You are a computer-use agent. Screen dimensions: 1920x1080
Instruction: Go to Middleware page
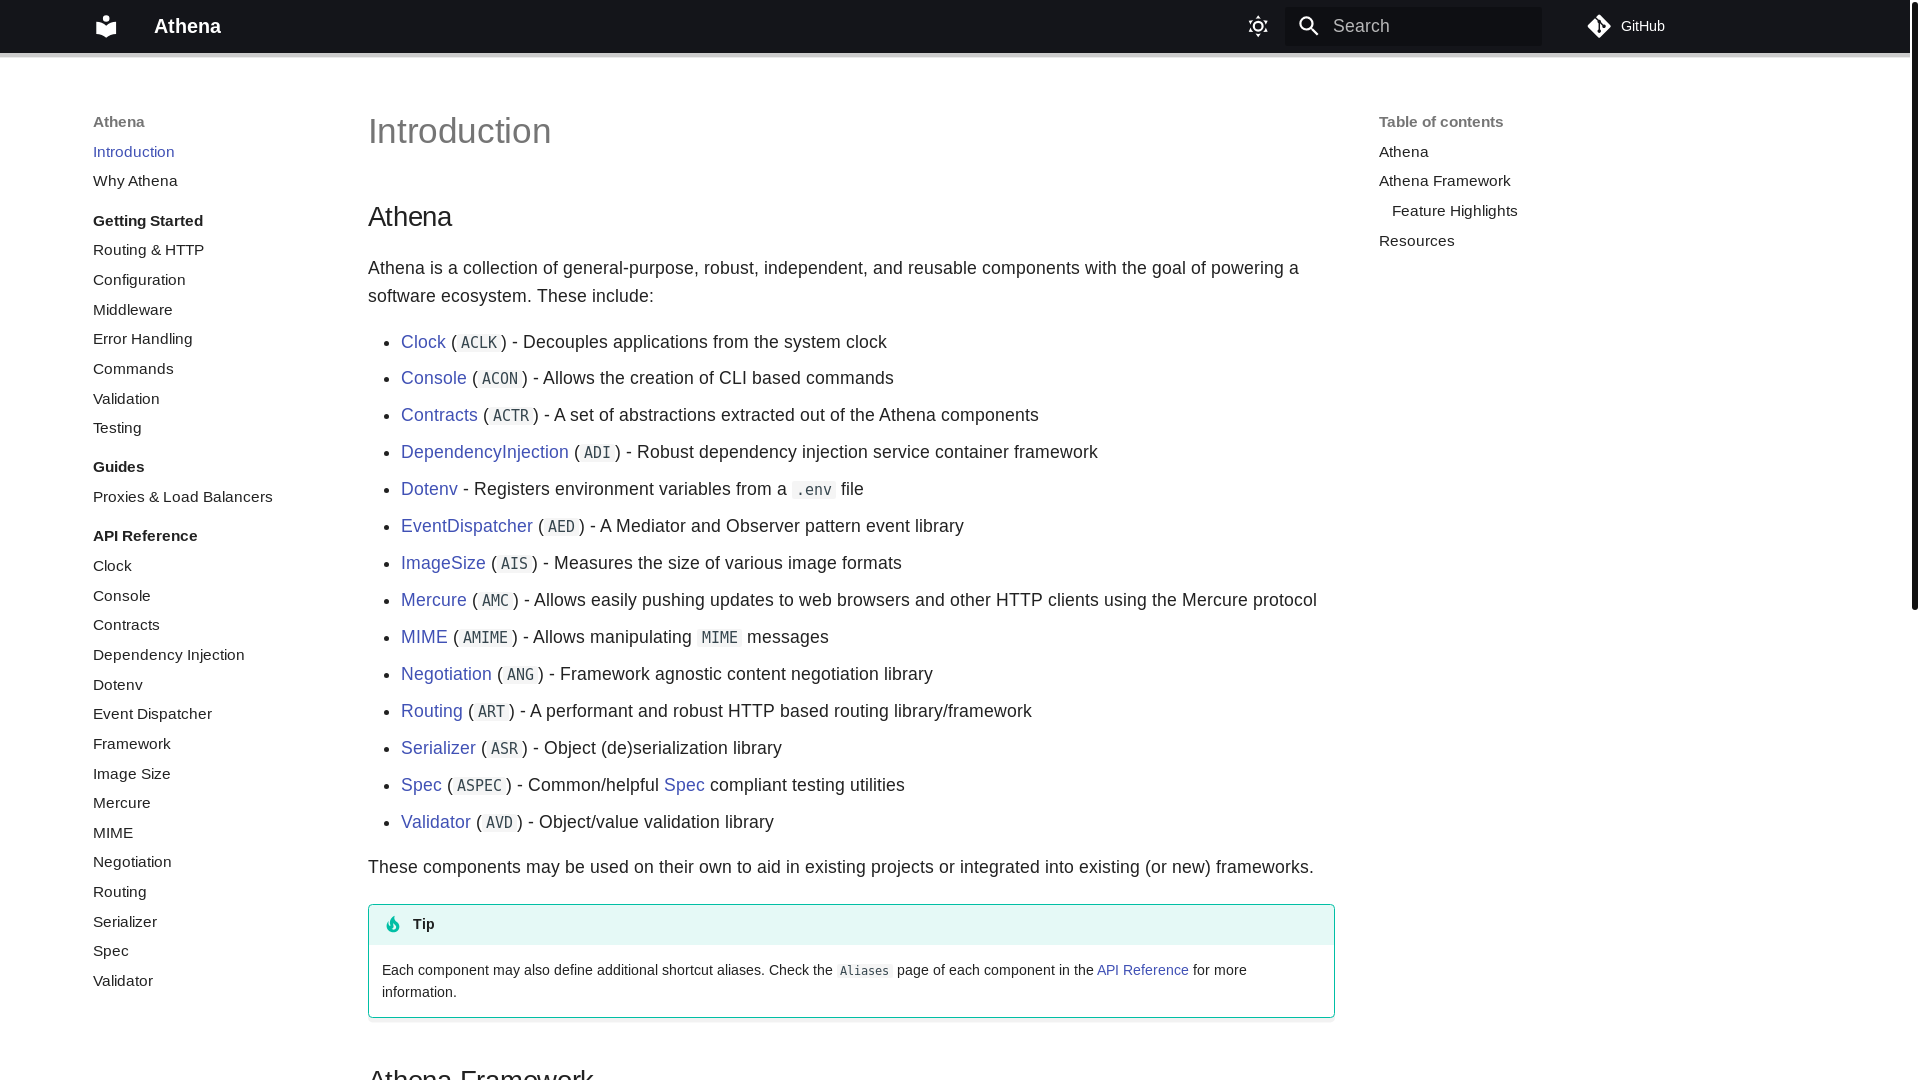133,310
